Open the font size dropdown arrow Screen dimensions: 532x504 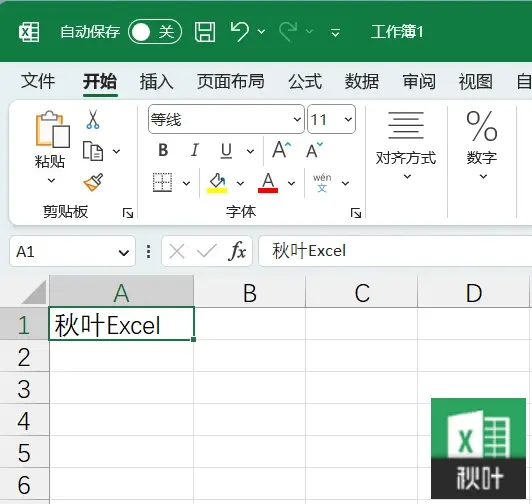click(348, 119)
